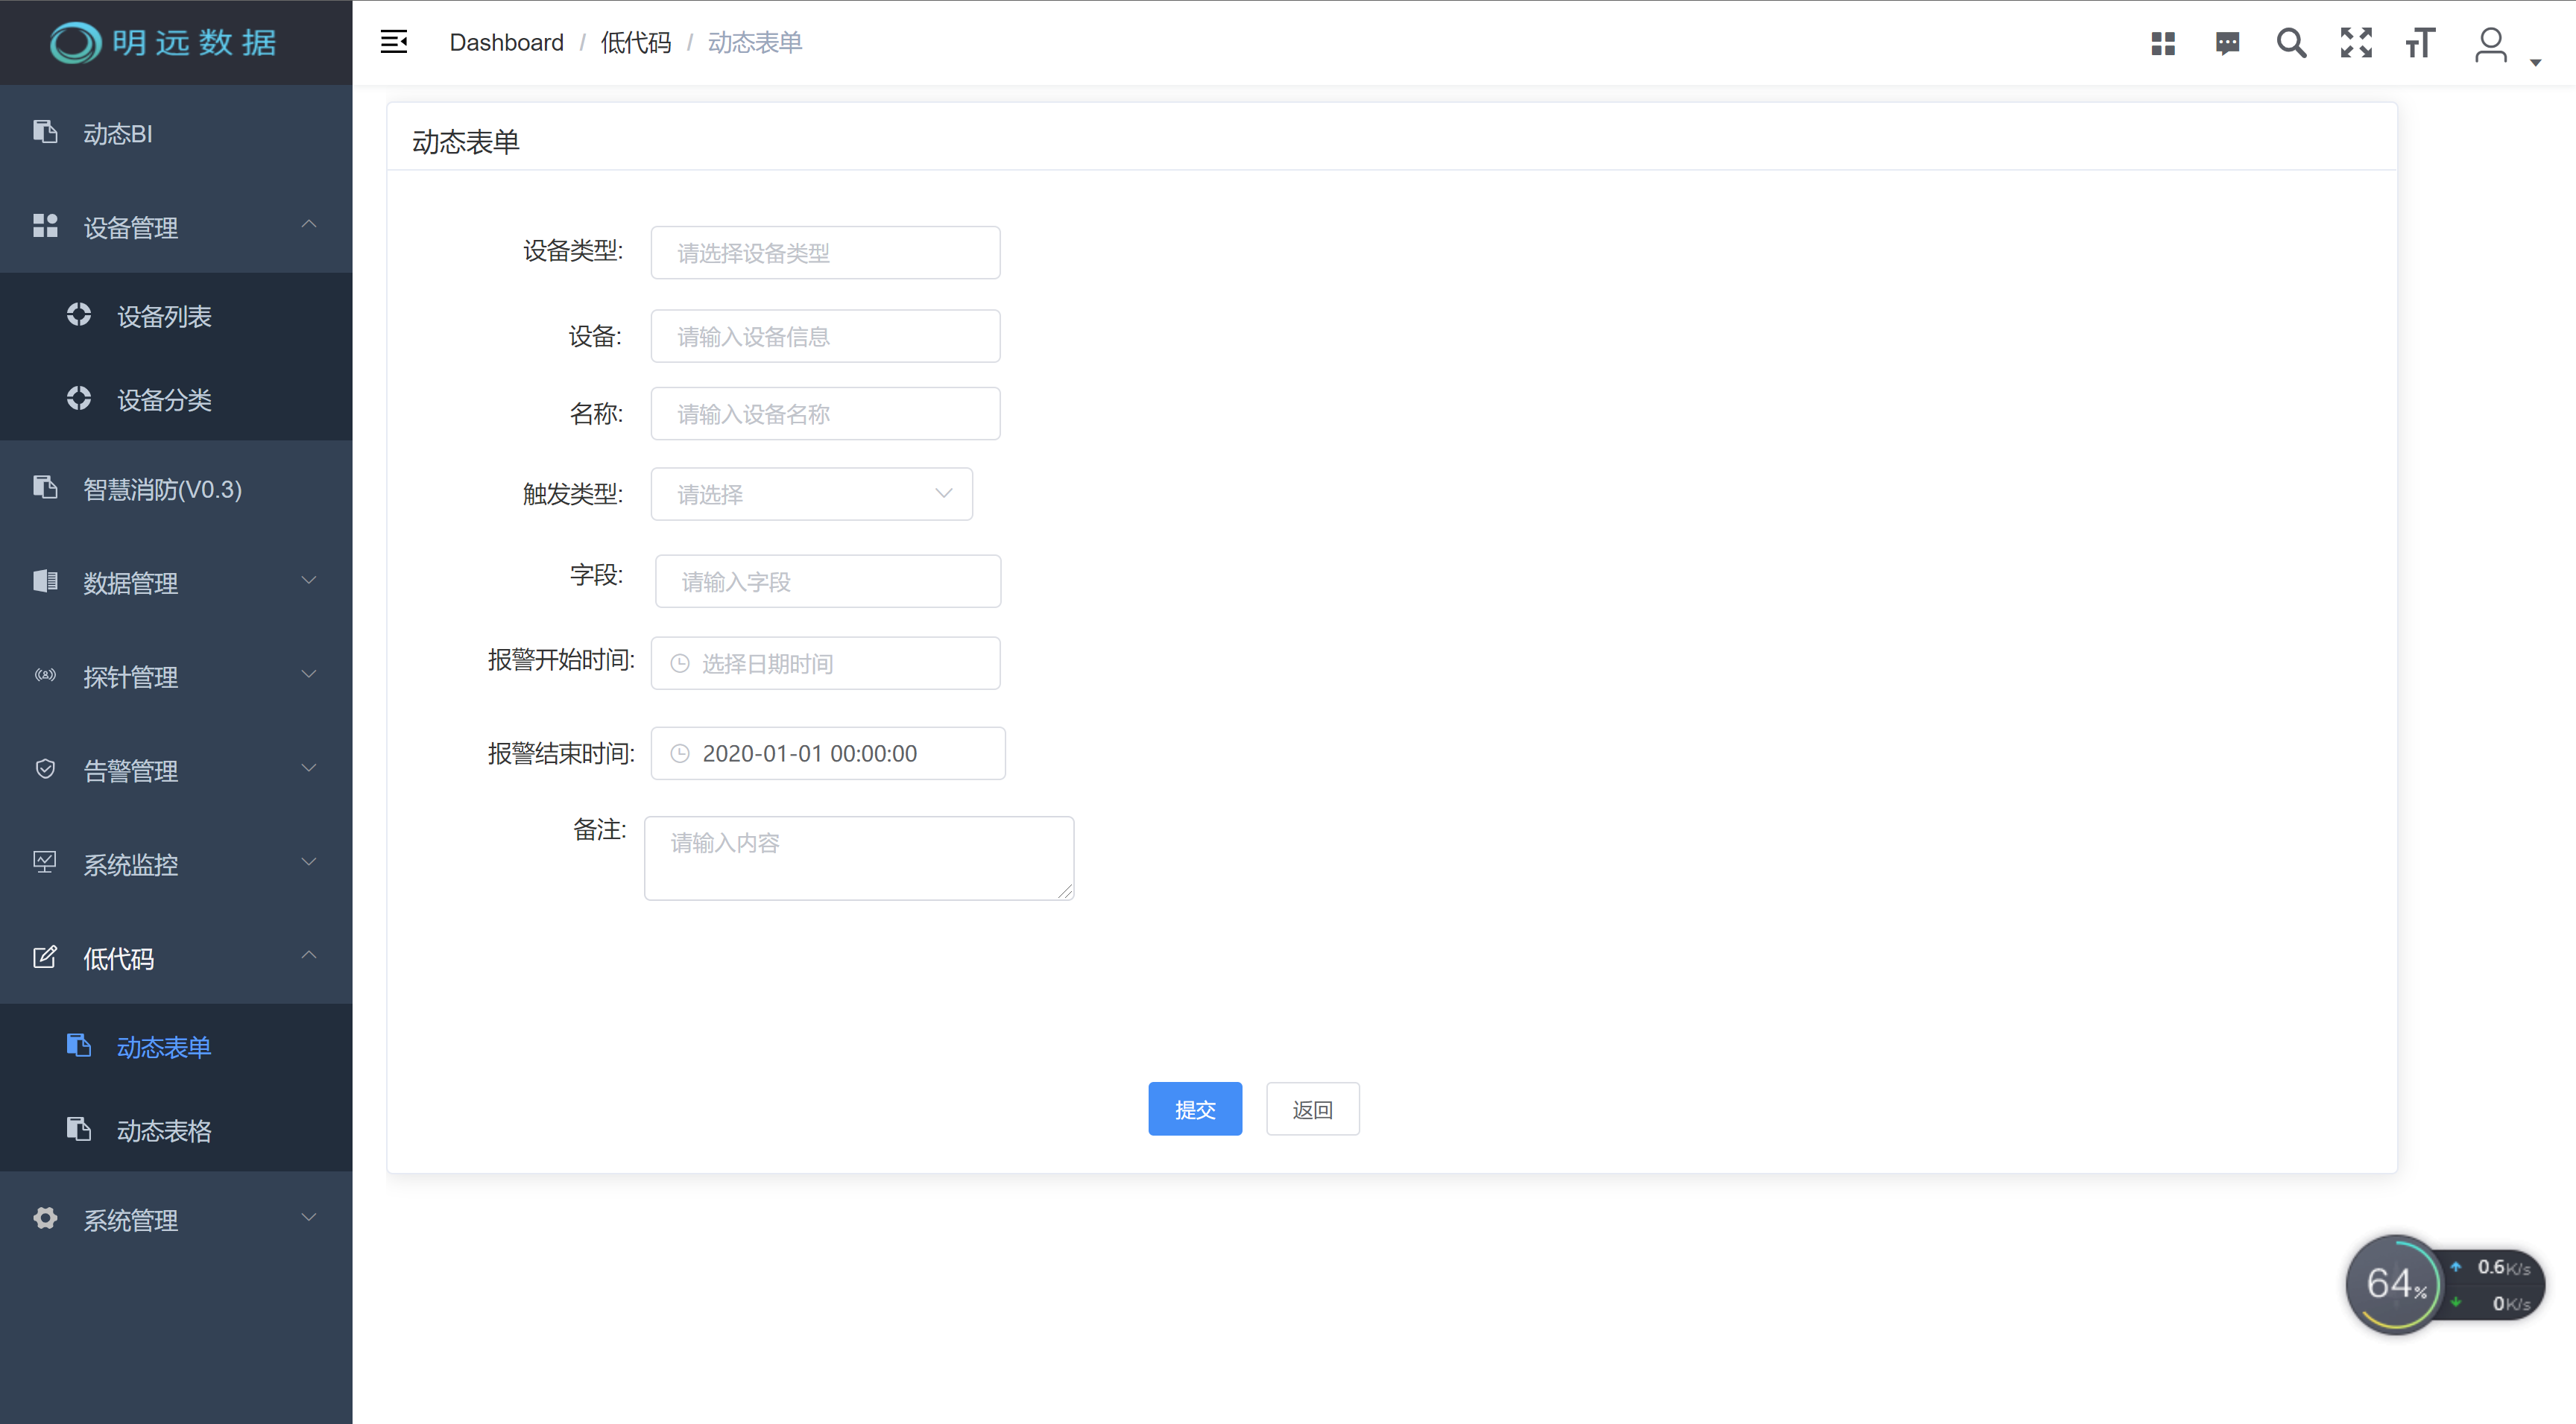Select 动态表单 submenu item
This screenshot has height=1424, width=2576.
pyautogui.click(x=176, y=1047)
